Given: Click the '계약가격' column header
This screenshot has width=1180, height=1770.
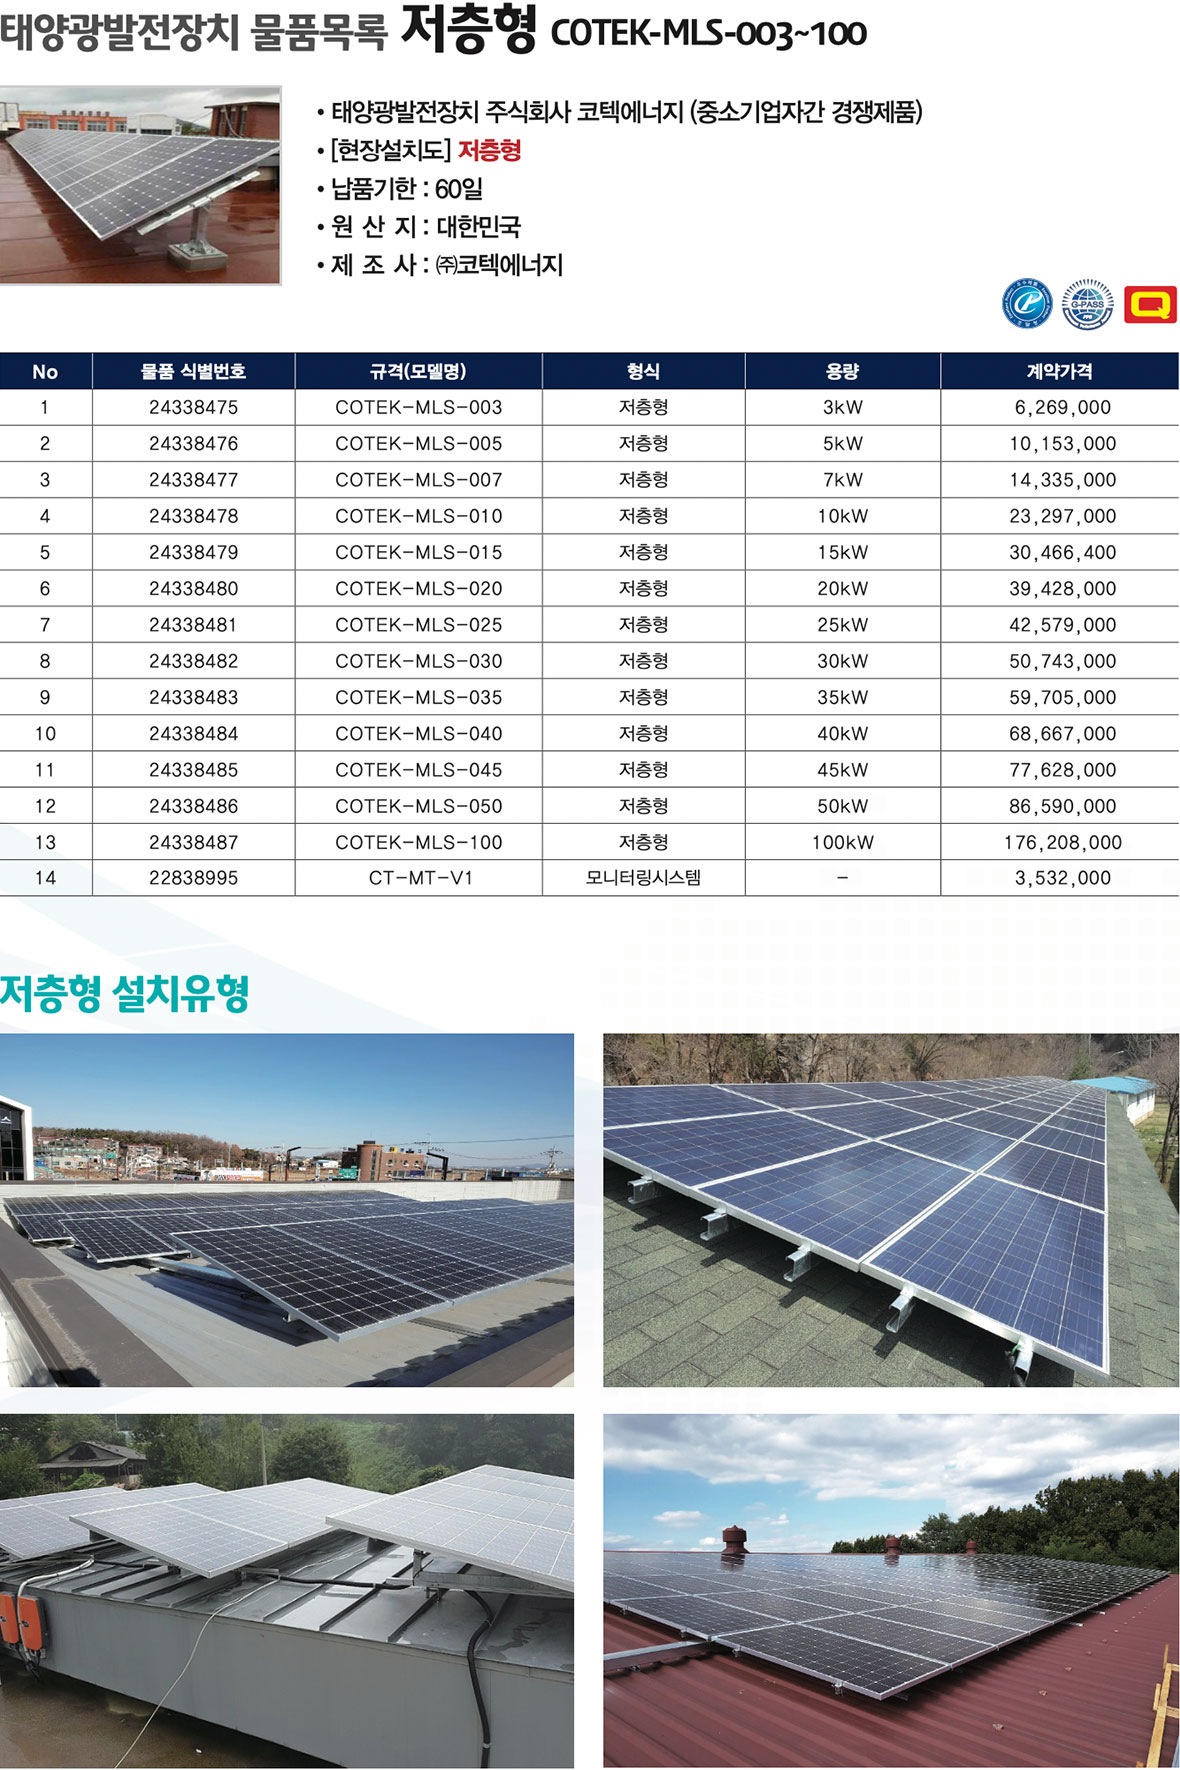Looking at the screenshot, I should point(1060,371).
